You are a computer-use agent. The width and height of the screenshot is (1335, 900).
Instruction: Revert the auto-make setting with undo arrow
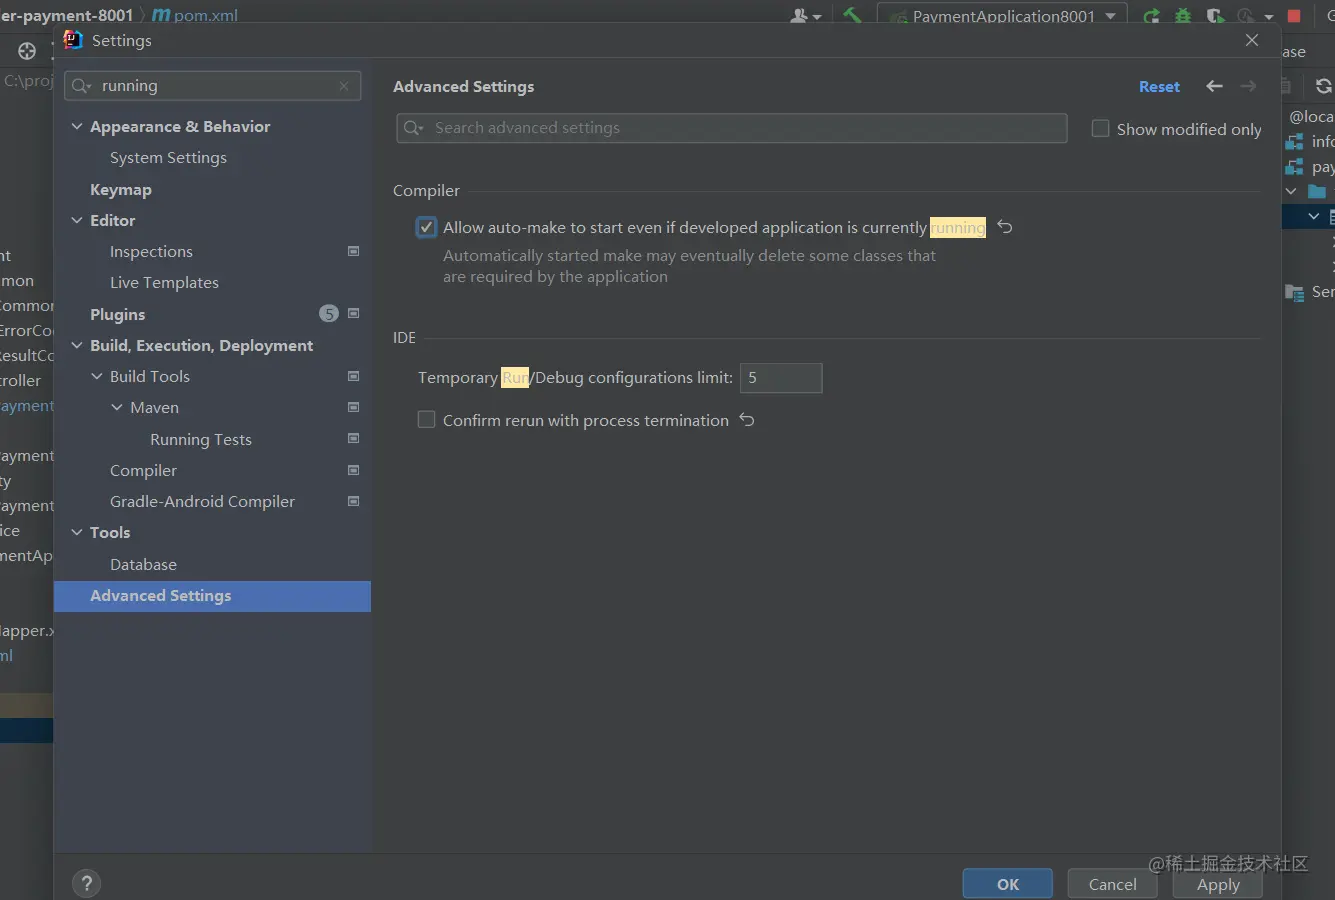click(x=1005, y=227)
